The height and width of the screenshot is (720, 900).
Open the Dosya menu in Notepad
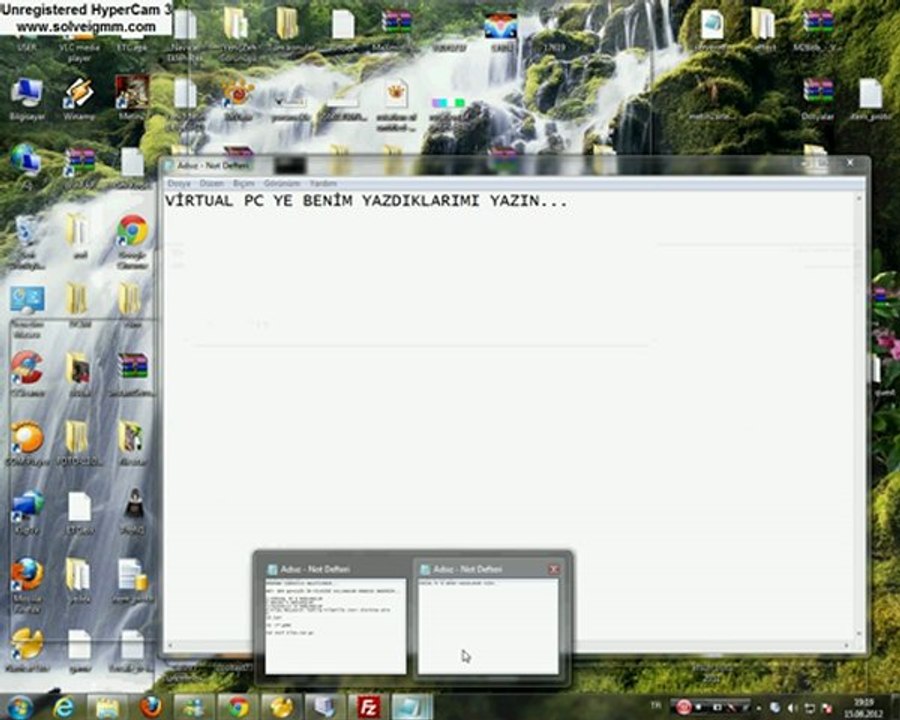[x=179, y=183]
